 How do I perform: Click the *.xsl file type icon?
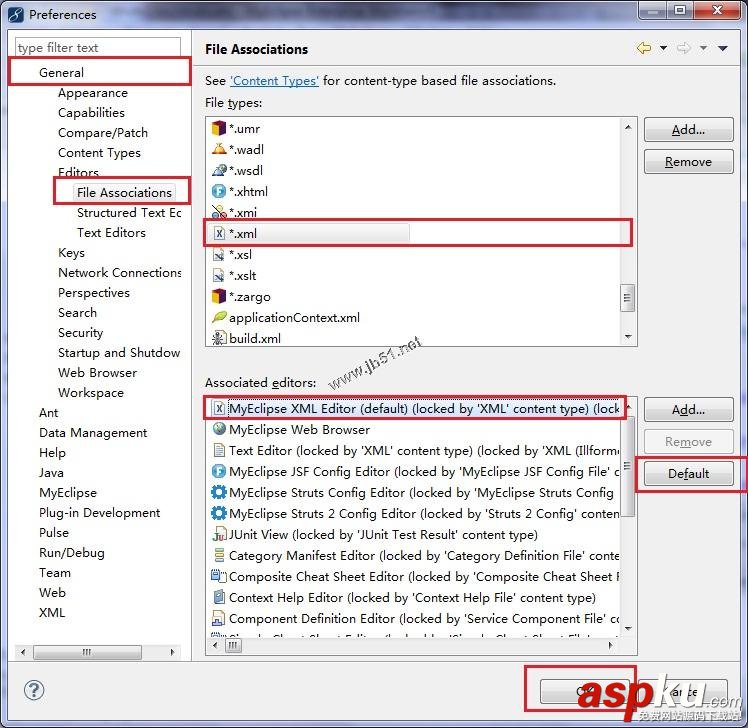tap(218, 255)
